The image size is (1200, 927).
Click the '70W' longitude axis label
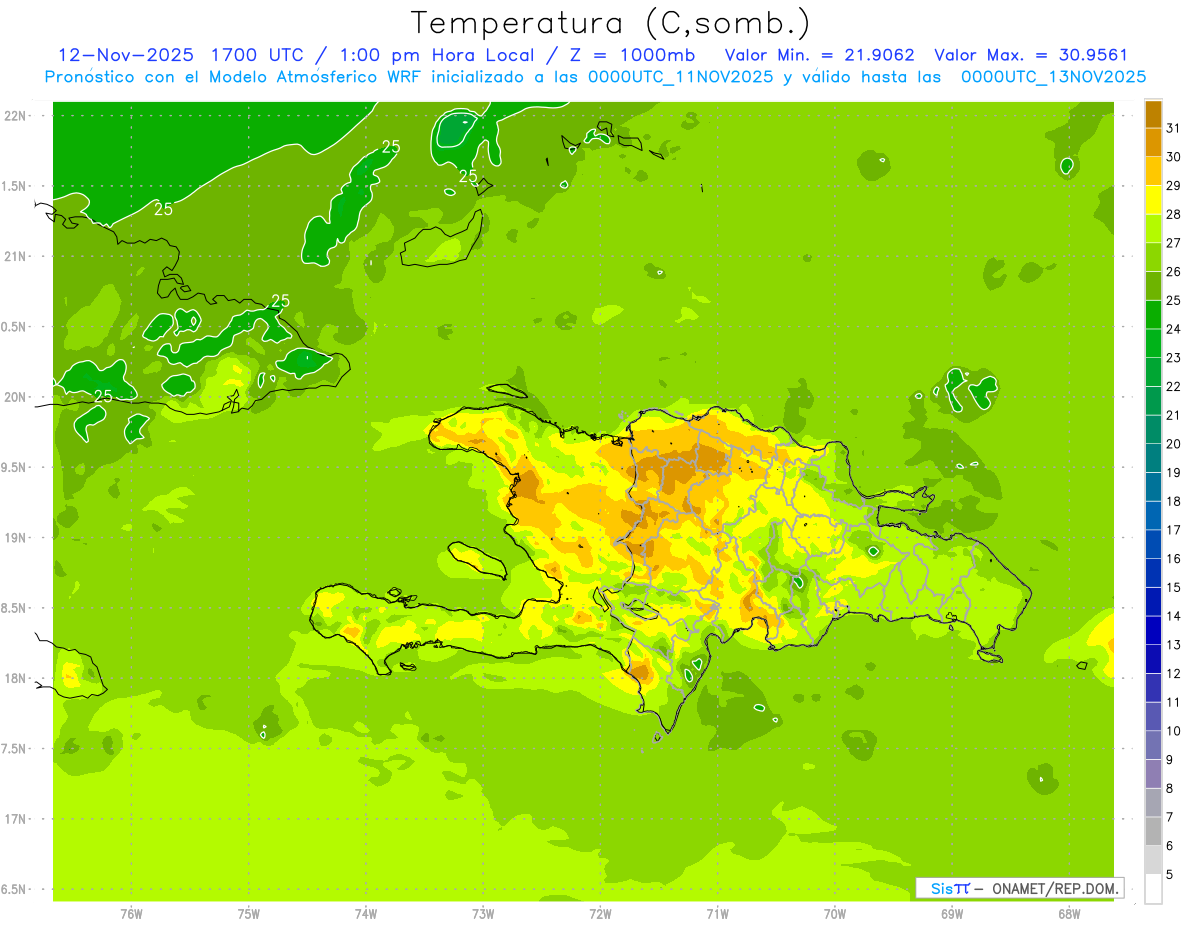click(x=835, y=913)
